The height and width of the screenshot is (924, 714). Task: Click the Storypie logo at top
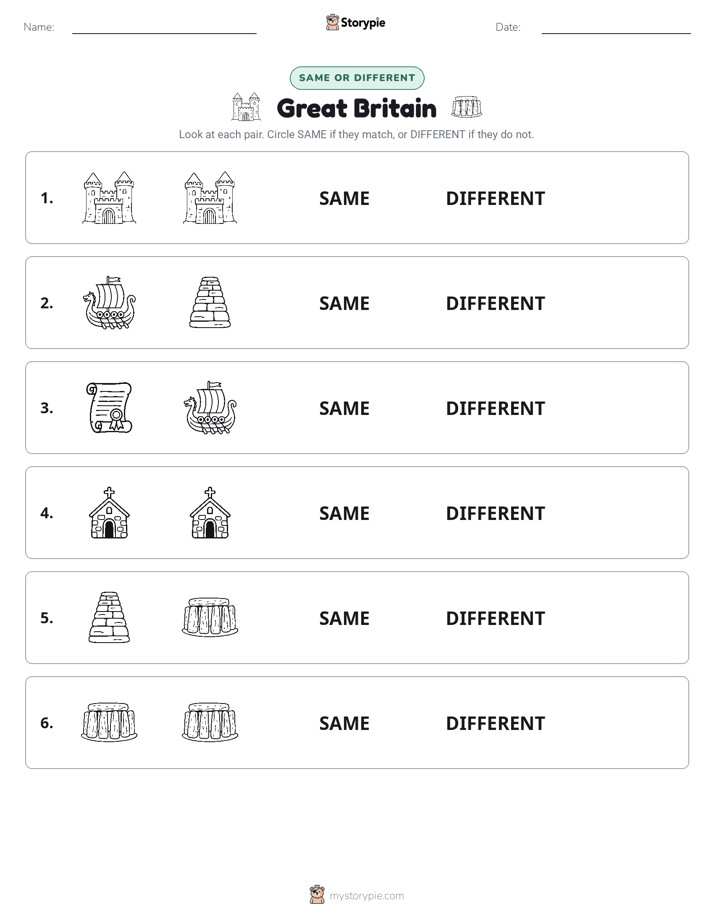356,22
